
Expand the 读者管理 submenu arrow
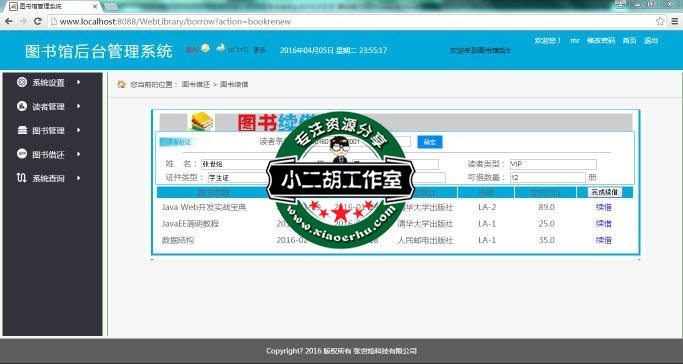coord(78,106)
